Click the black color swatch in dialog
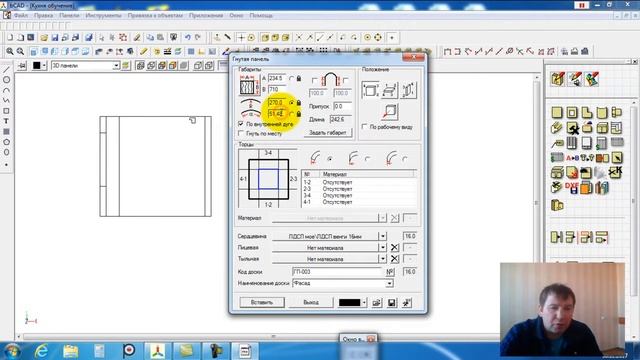This screenshot has height=360, width=640. (350, 302)
